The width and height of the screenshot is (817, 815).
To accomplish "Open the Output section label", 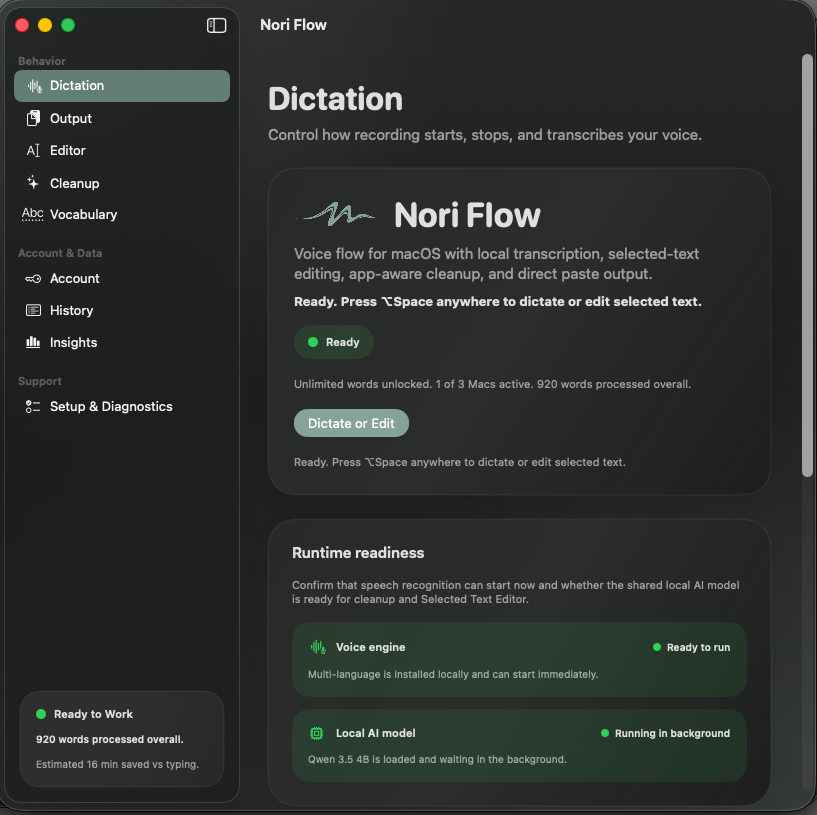I will click(71, 118).
